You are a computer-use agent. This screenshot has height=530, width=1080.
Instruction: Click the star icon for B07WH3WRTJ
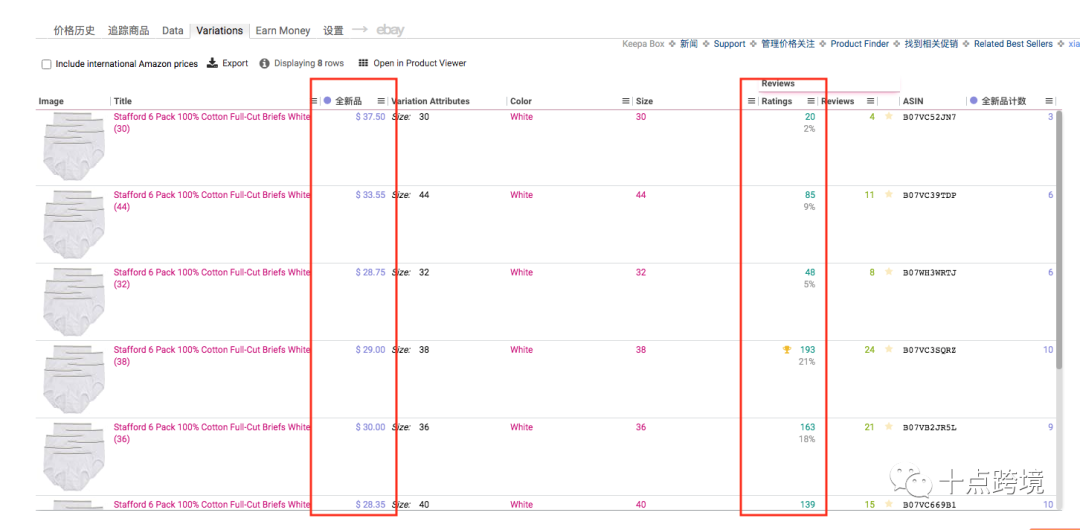click(x=889, y=272)
